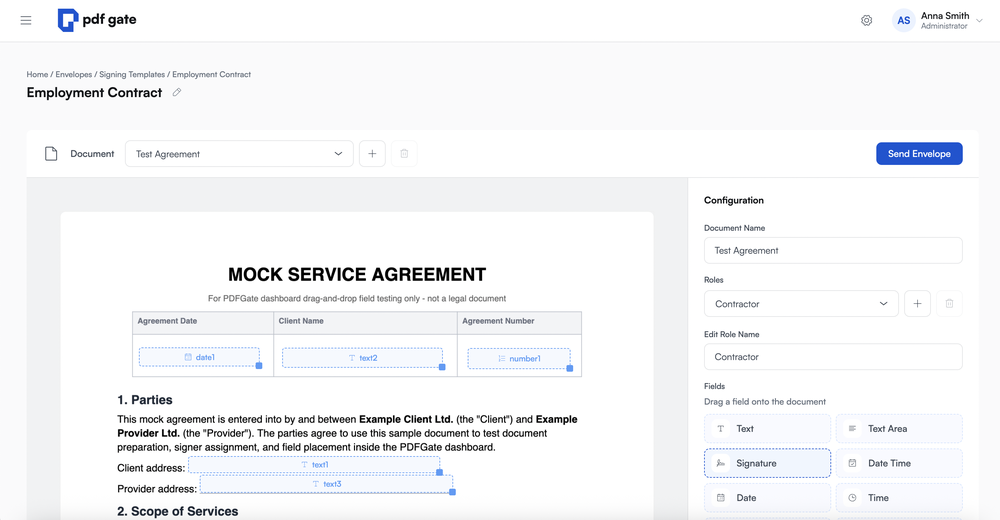Delete the document using trash icon
1000x520 pixels.
click(404, 154)
